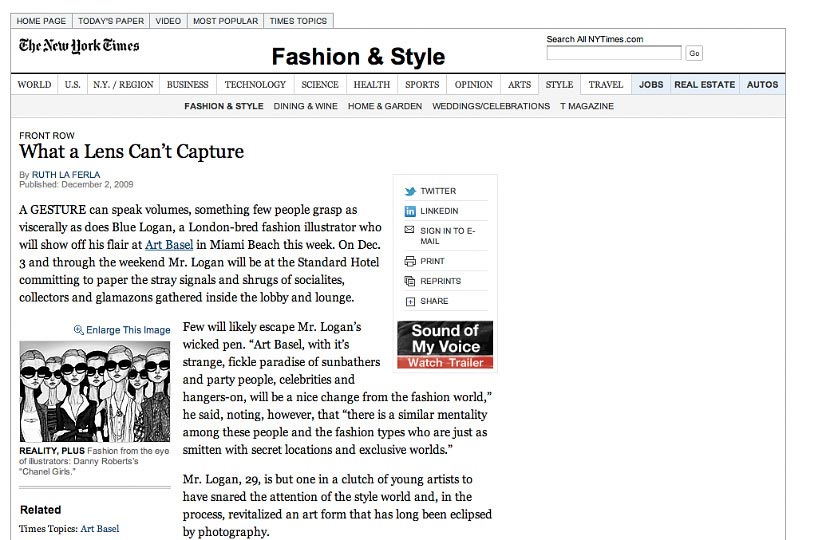834x540 pixels.
Task: Select Dining & Wine subsection
Action: (x=305, y=106)
